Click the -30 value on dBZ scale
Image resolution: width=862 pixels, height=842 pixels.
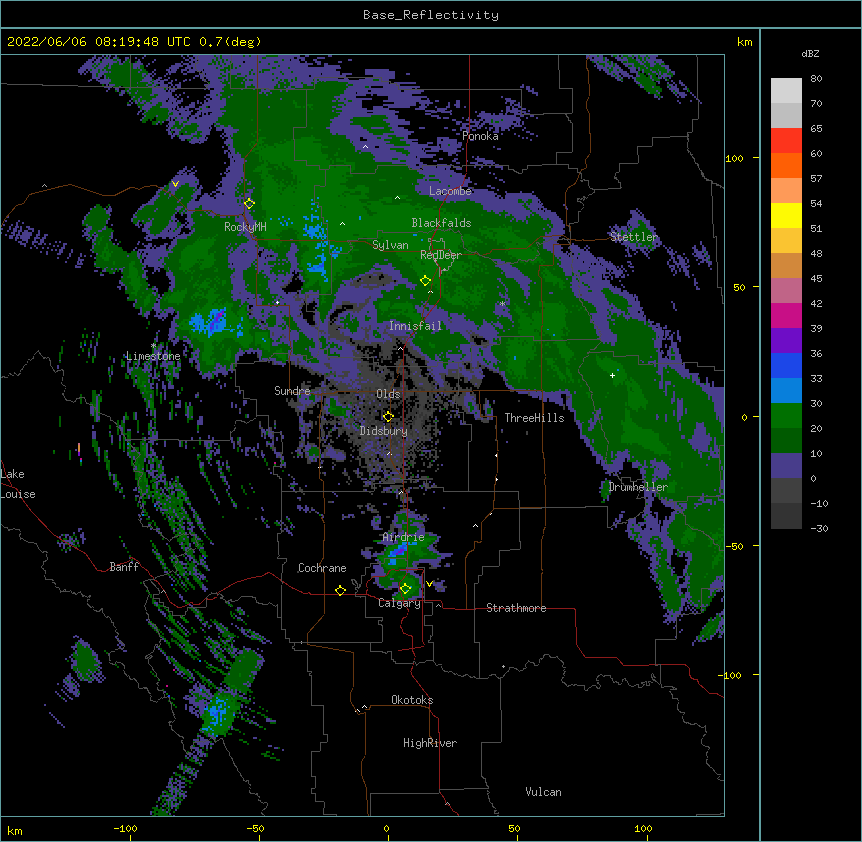(x=819, y=528)
